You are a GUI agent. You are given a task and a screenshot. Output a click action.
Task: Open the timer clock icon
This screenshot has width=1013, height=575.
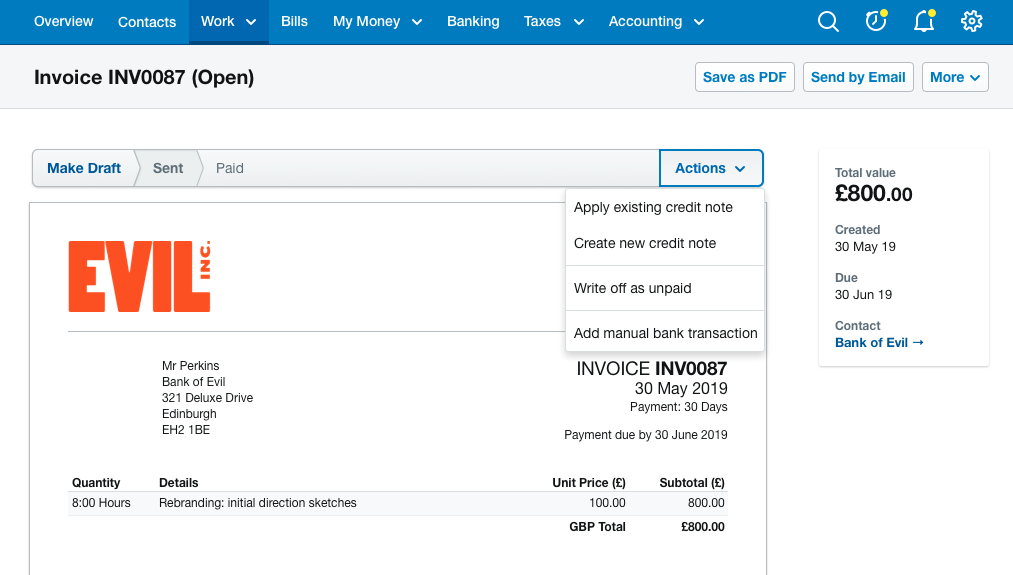(x=876, y=21)
